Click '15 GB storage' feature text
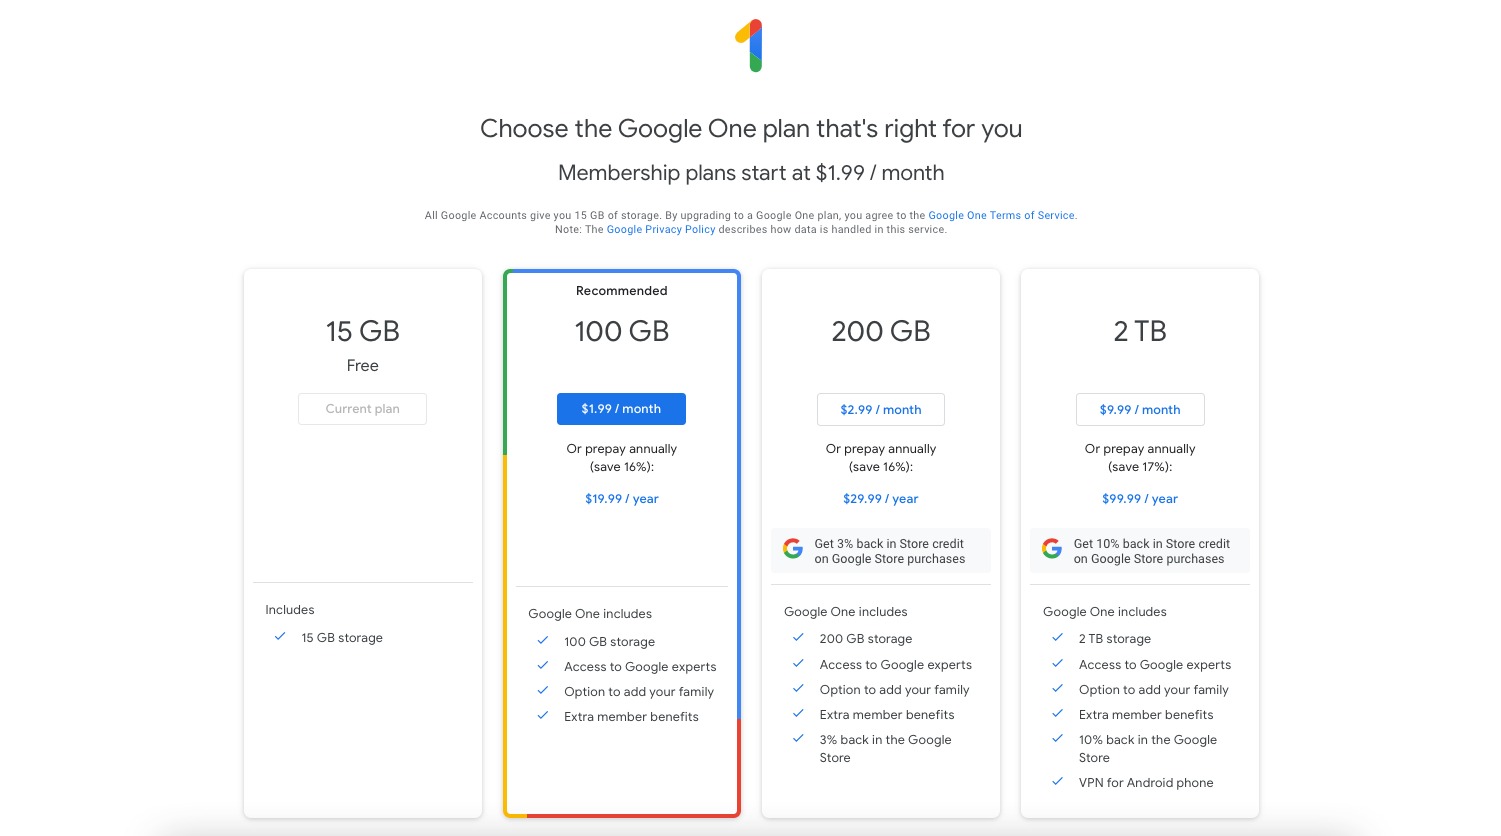1501x836 pixels. point(342,638)
